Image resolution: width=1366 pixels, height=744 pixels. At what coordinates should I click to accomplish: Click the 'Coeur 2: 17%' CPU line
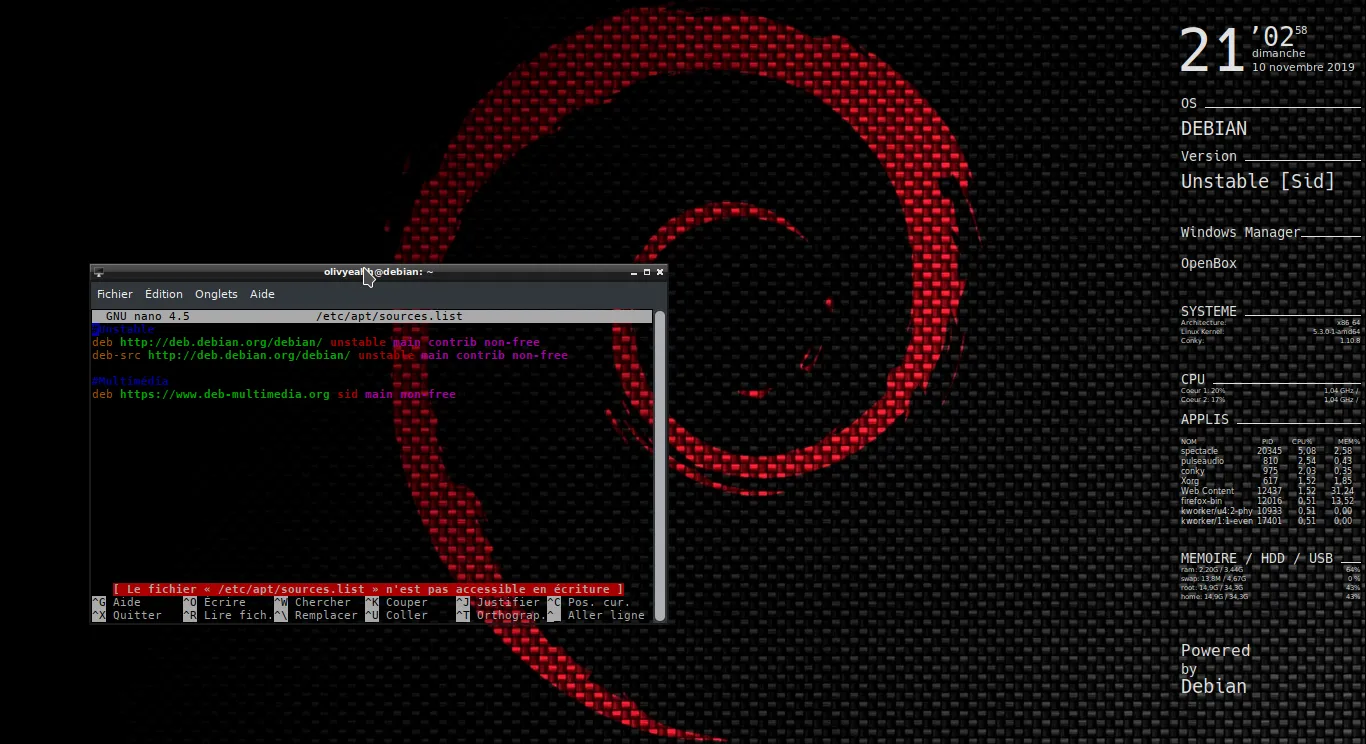pyautogui.click(x=1203, y=399)
